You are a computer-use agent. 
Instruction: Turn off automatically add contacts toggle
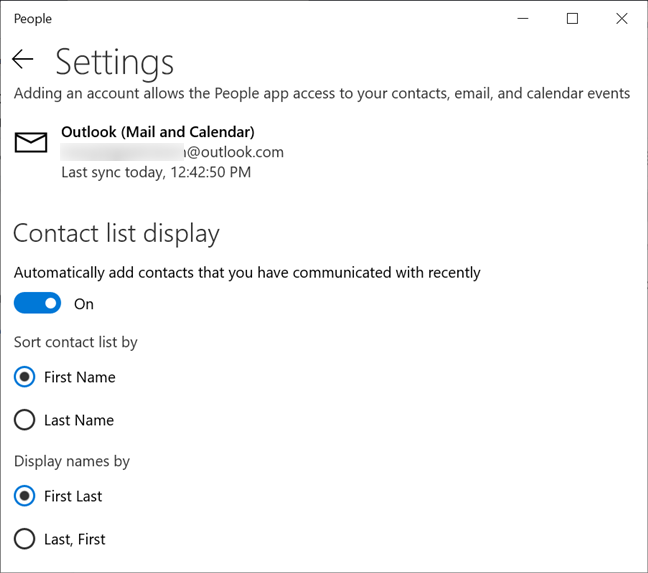(37, 303)
